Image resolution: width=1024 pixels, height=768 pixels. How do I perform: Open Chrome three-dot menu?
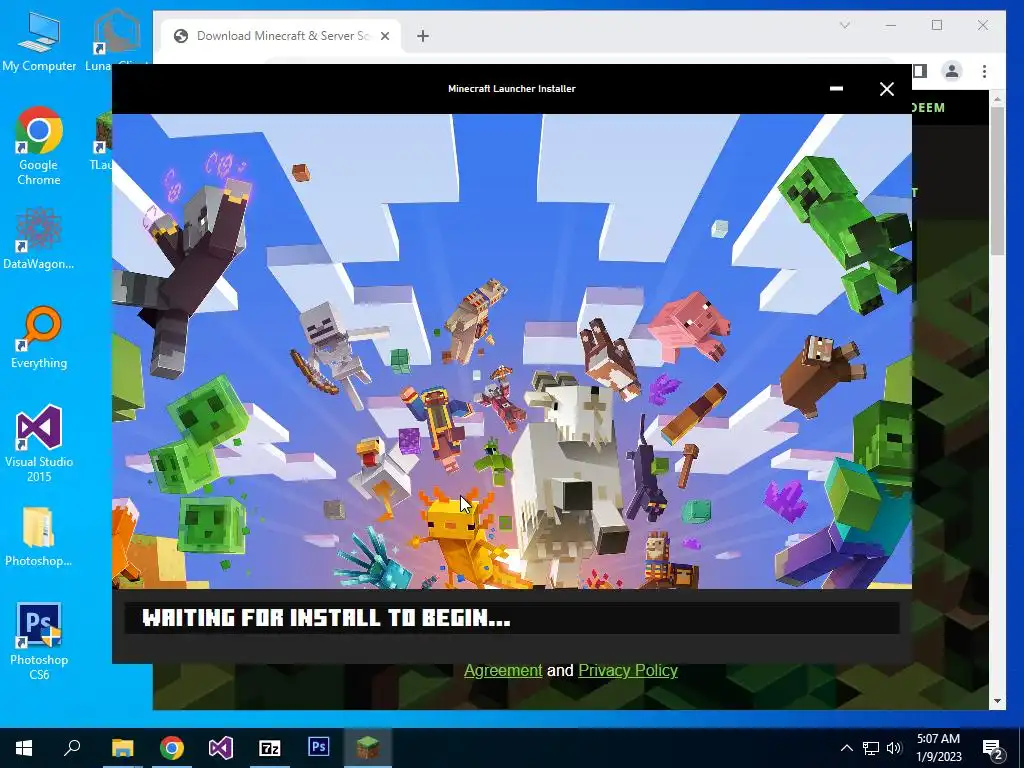pos(984,71)
